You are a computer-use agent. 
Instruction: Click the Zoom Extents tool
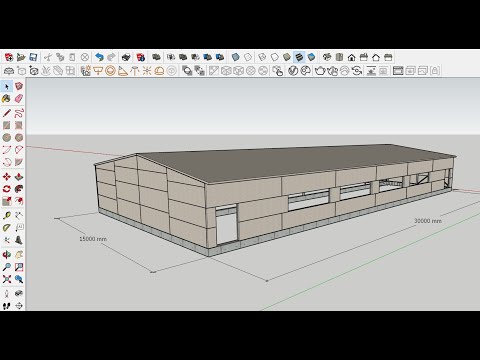[7, 279]
